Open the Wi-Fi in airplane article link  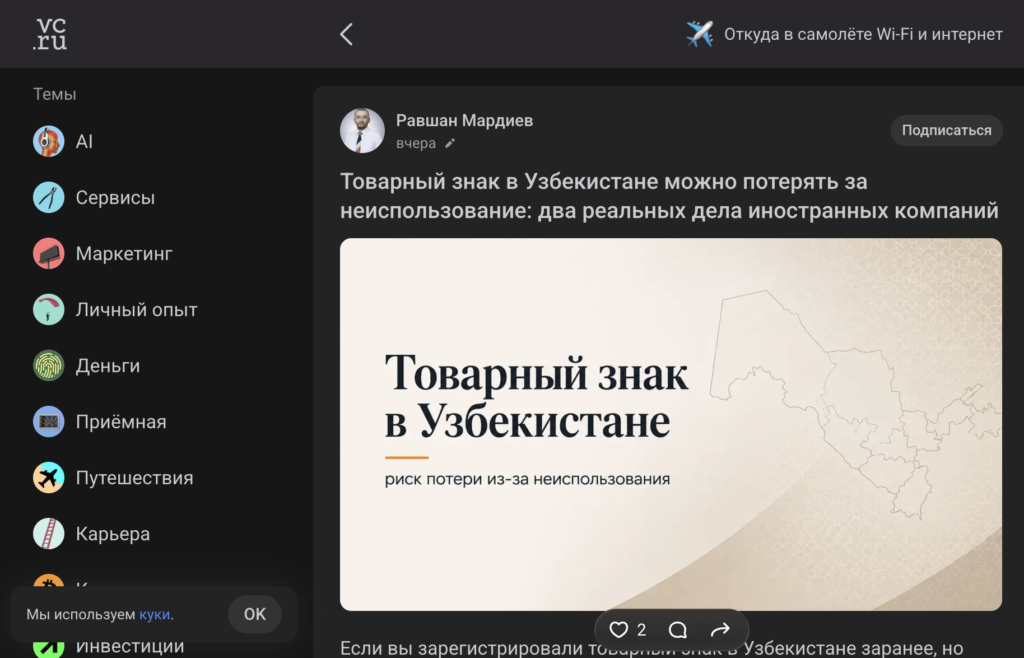[x=863, y=34]
